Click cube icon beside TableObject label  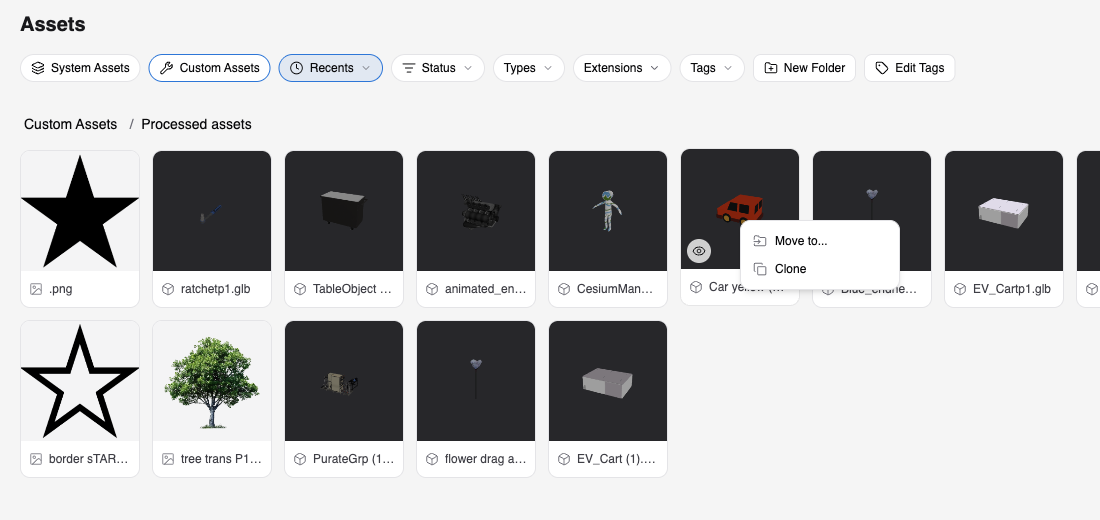[x=300, y=289]
